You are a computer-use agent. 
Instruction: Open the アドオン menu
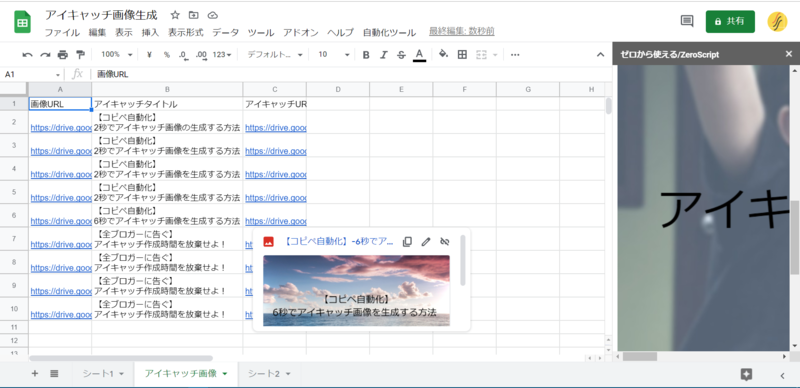click(301, 33)
